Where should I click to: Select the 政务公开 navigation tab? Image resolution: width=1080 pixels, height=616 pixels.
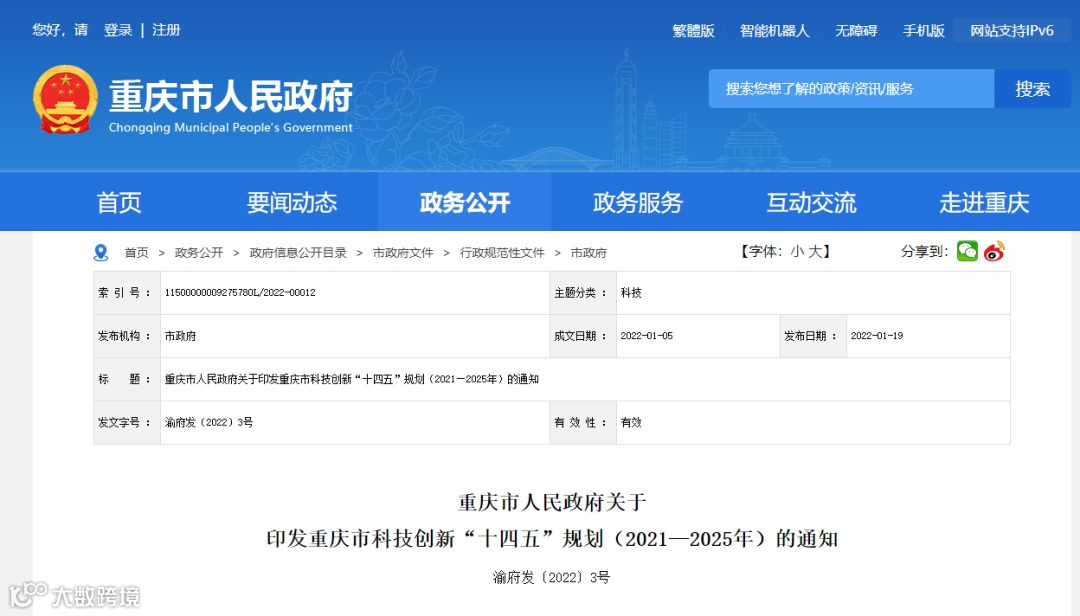(x=464, y=203)
